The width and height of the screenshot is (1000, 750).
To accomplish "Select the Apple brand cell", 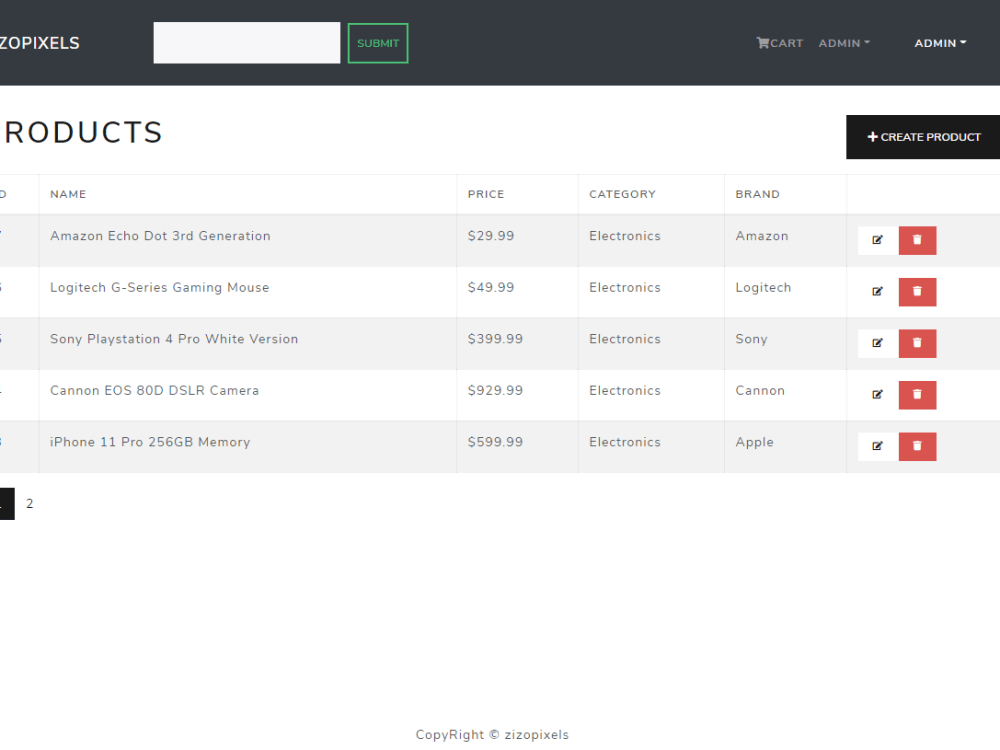I will (x=754, y=443).
